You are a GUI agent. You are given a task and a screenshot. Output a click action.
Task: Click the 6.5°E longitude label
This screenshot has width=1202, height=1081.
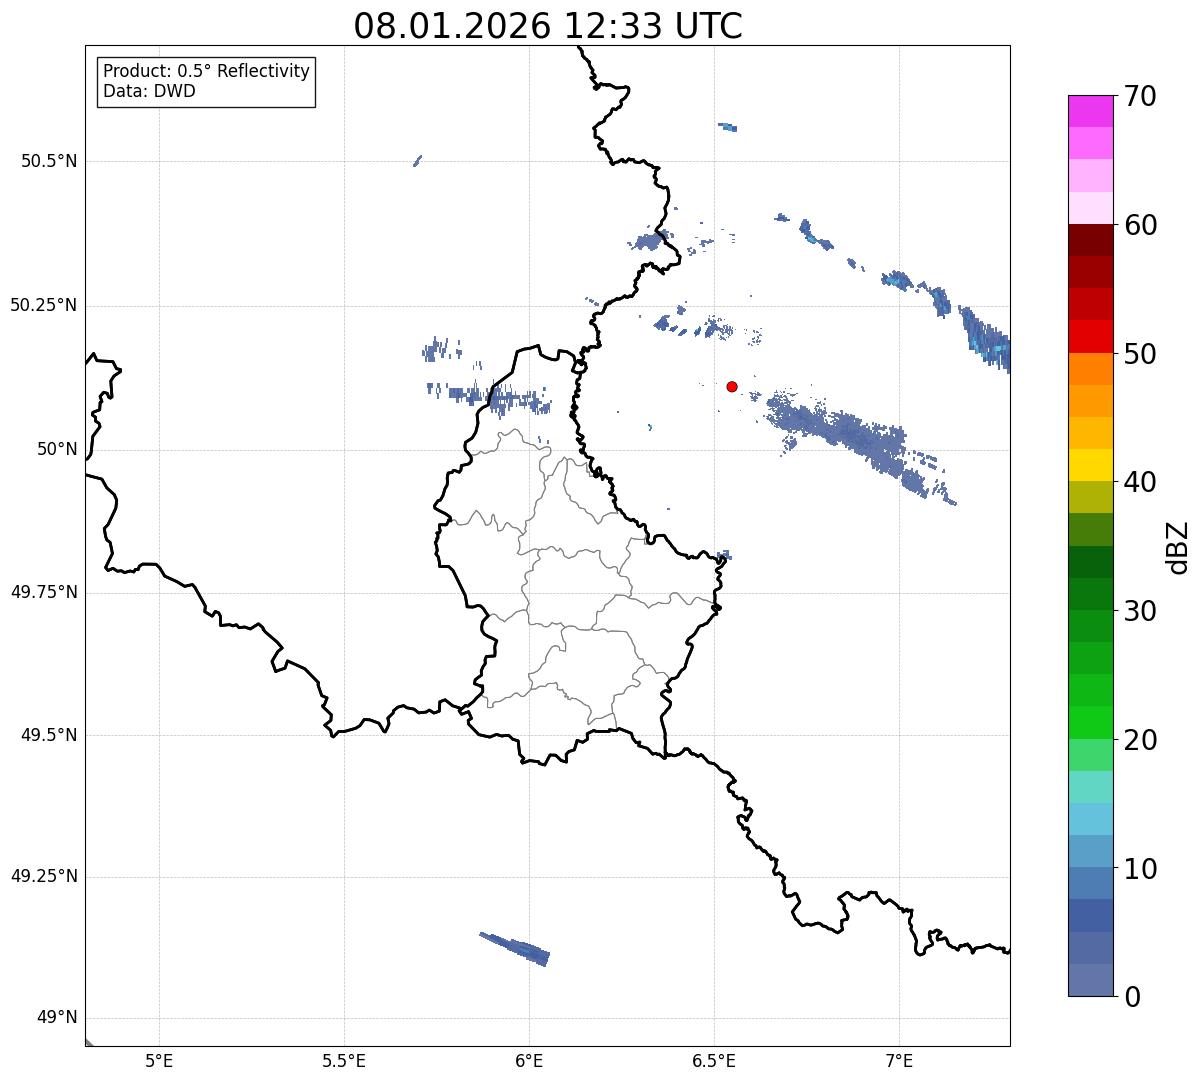click(x=714, y=1060)
